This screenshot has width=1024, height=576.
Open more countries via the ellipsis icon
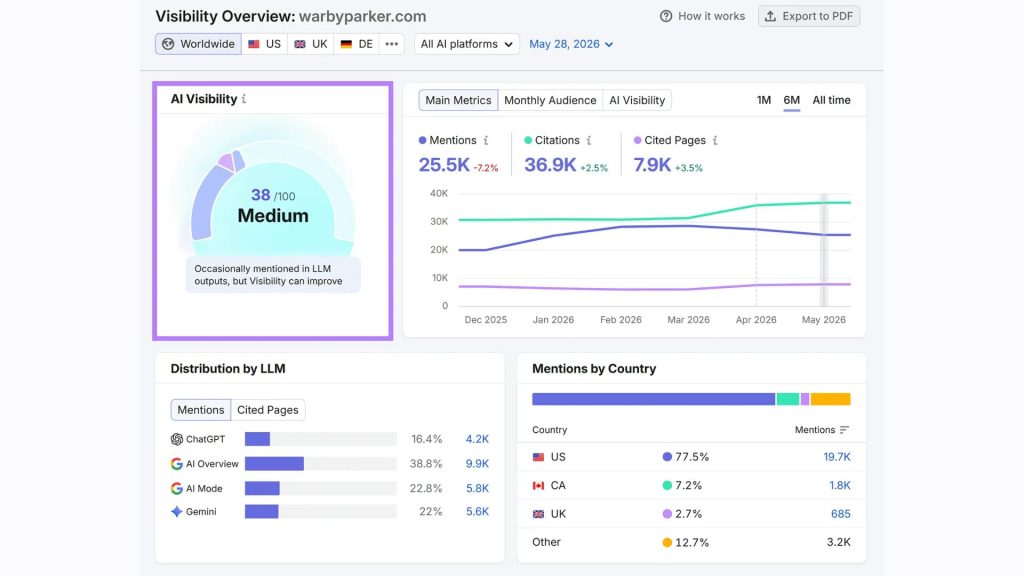[x=392, y=44]
